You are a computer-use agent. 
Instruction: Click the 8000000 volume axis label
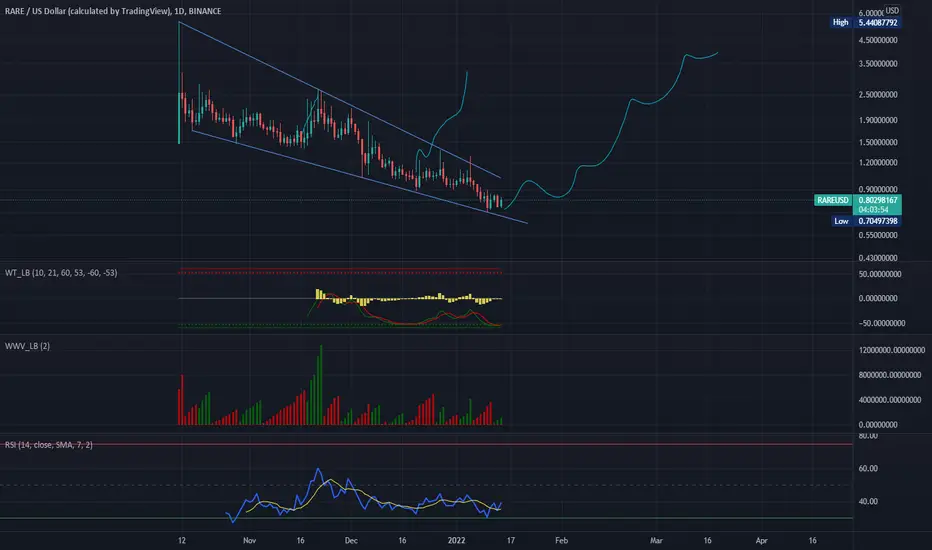(x=890, y=375)
